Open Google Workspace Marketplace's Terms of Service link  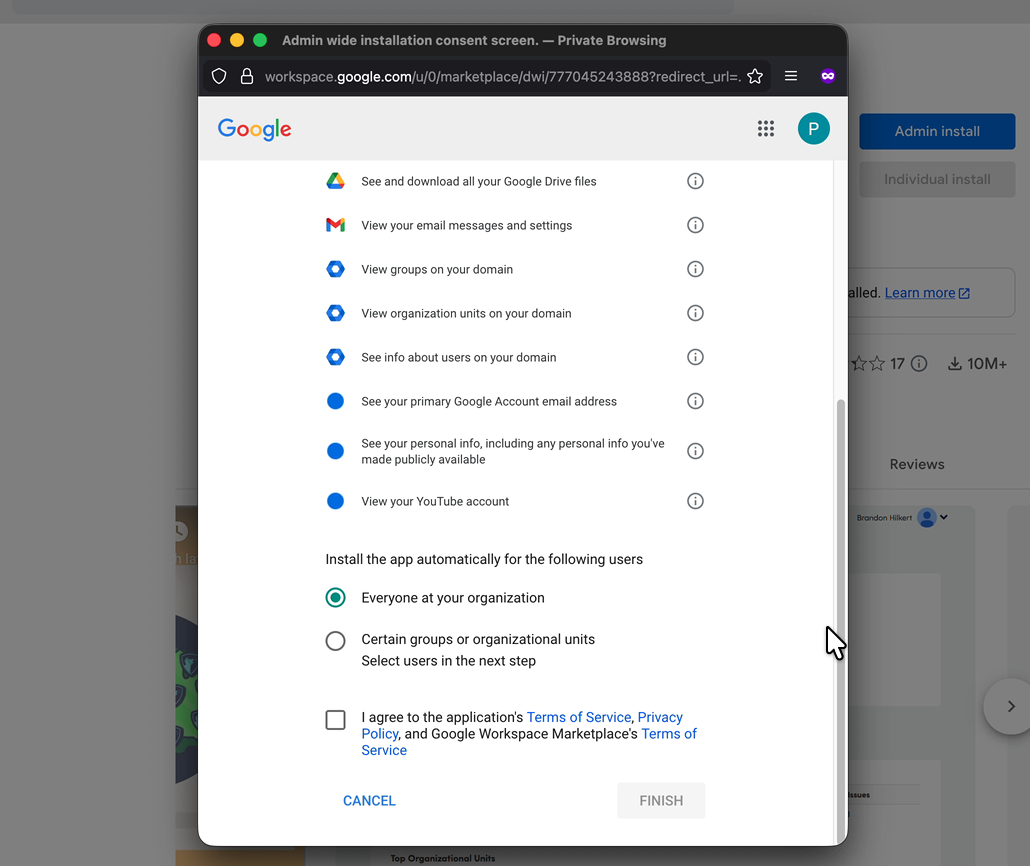[669, 734]
